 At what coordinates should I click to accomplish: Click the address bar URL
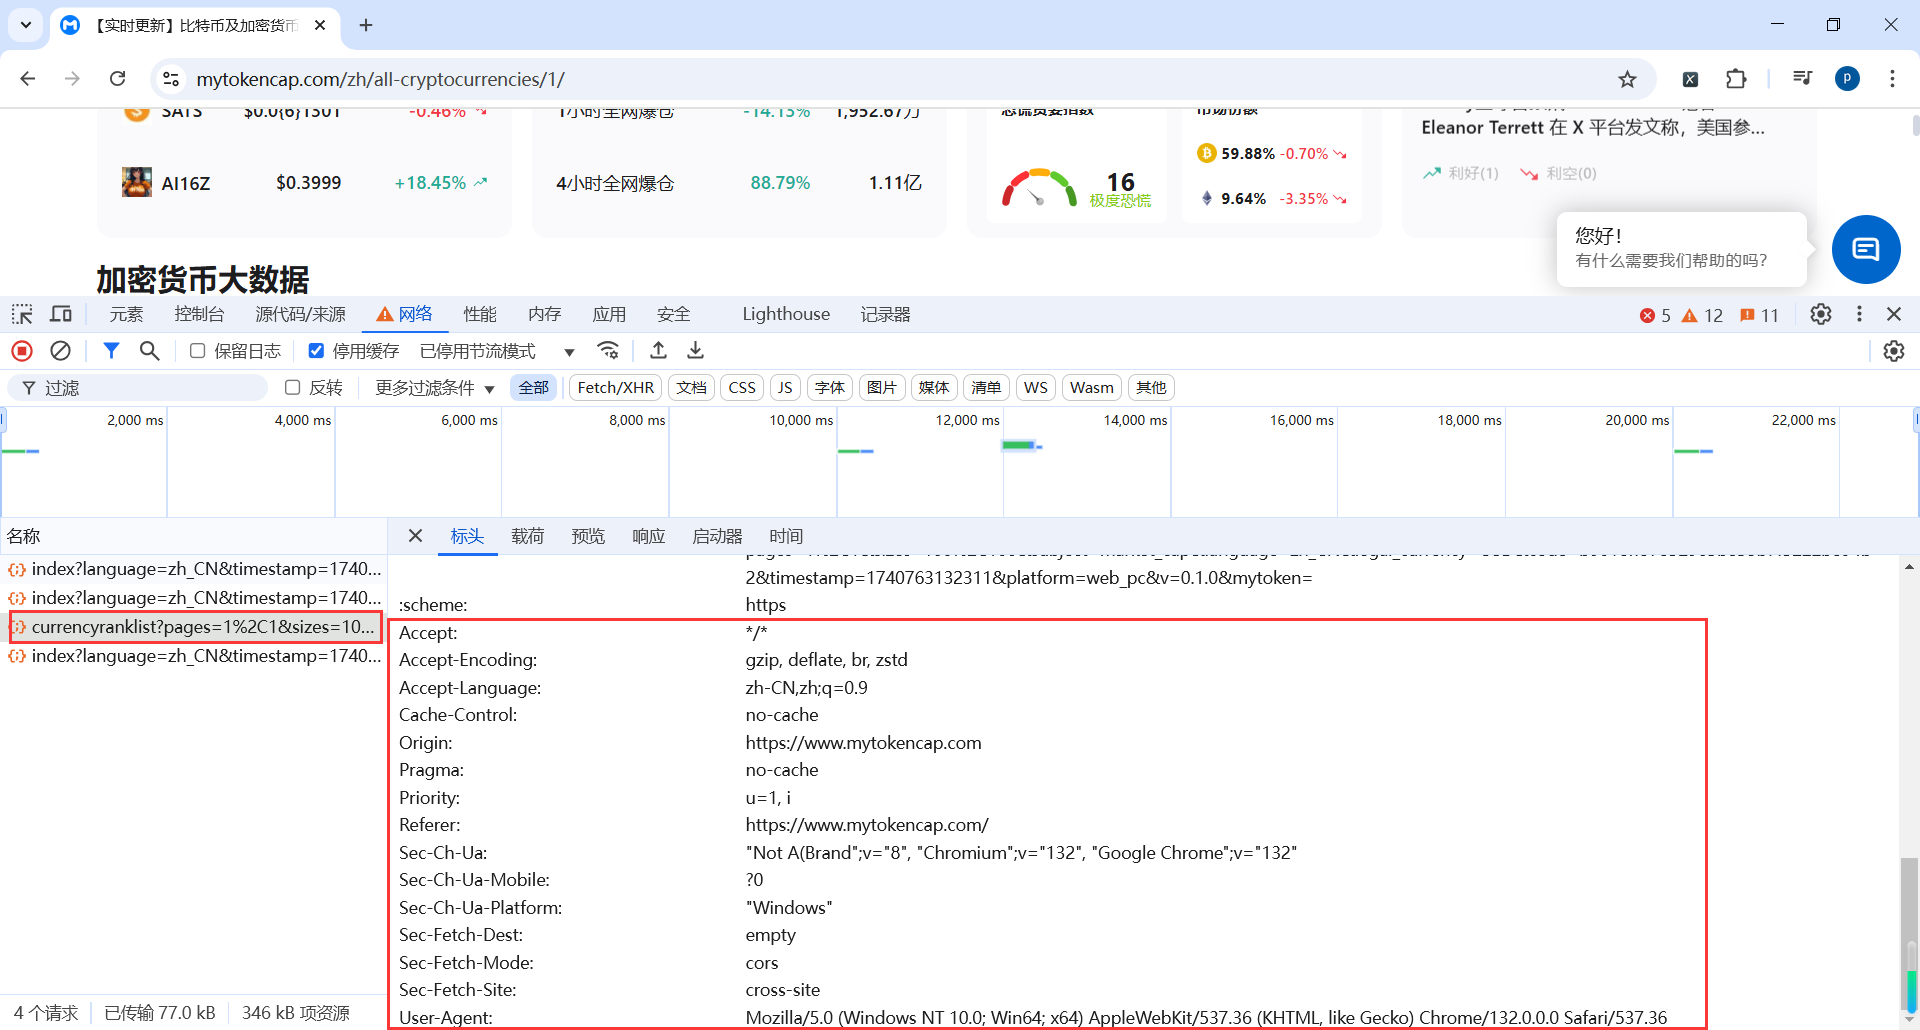380,79
